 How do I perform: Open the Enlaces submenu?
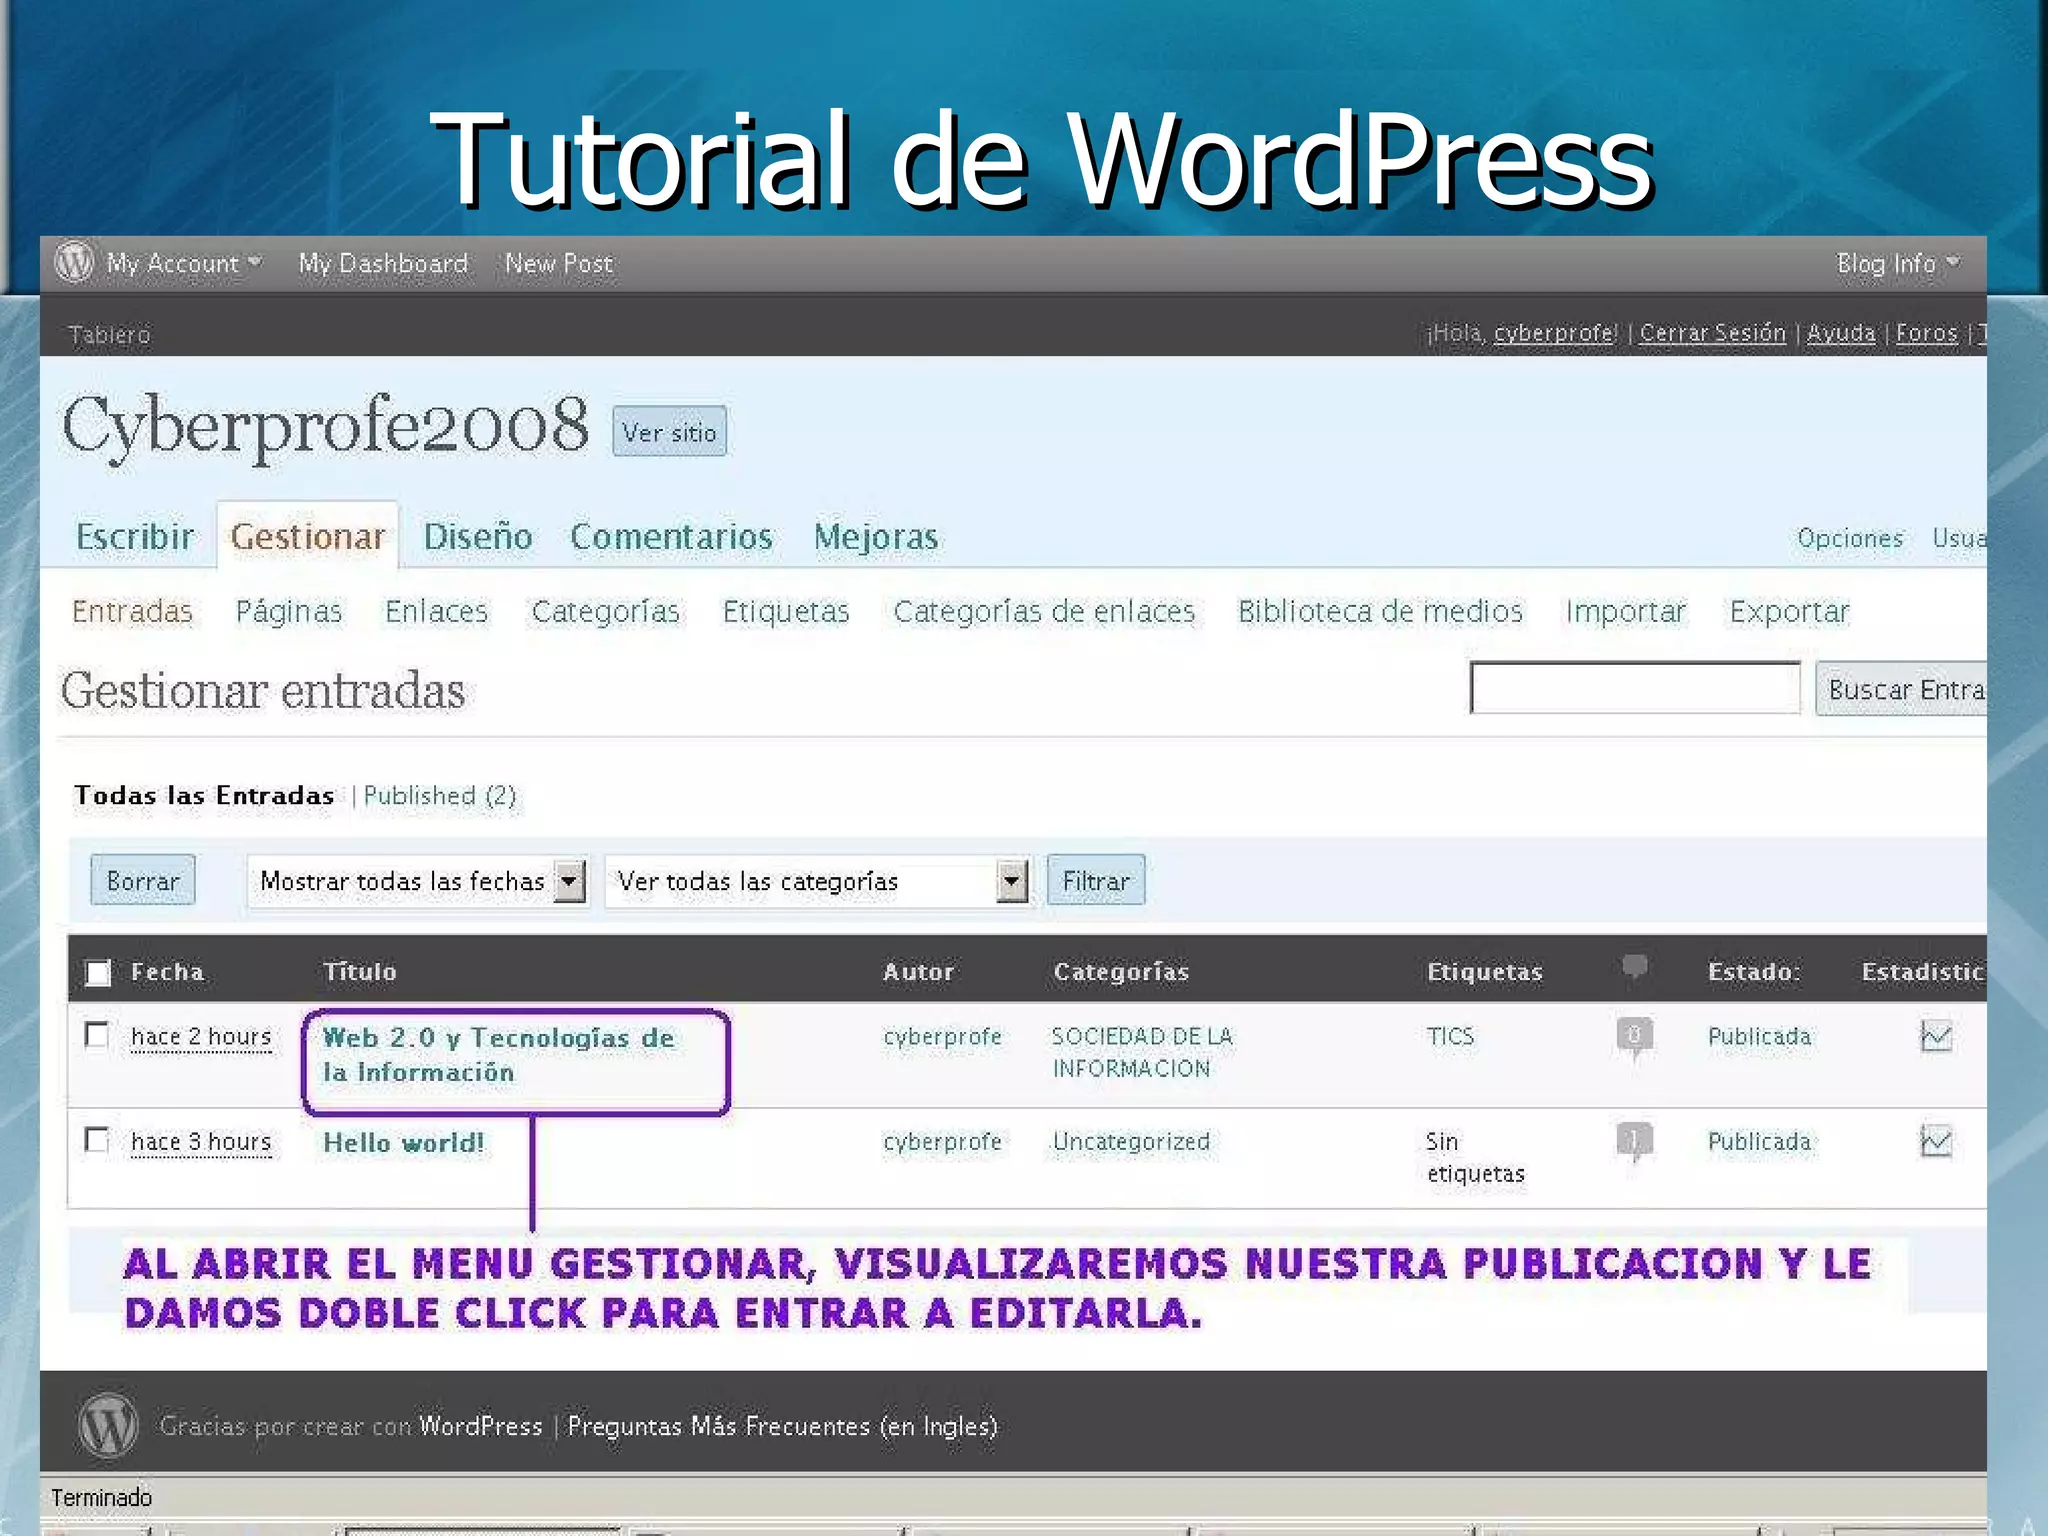coord(436,611)
